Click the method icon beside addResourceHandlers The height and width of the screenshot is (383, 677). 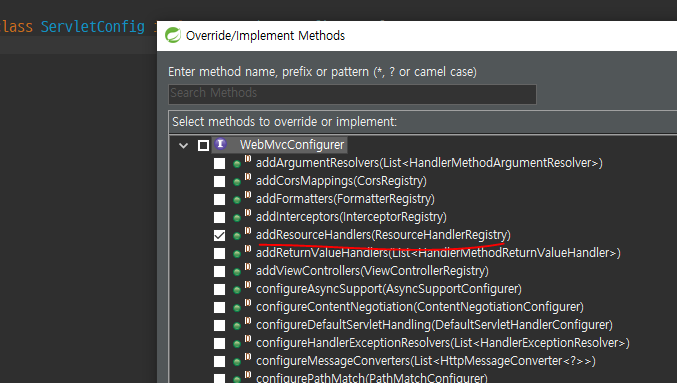[x=237, y=236]
